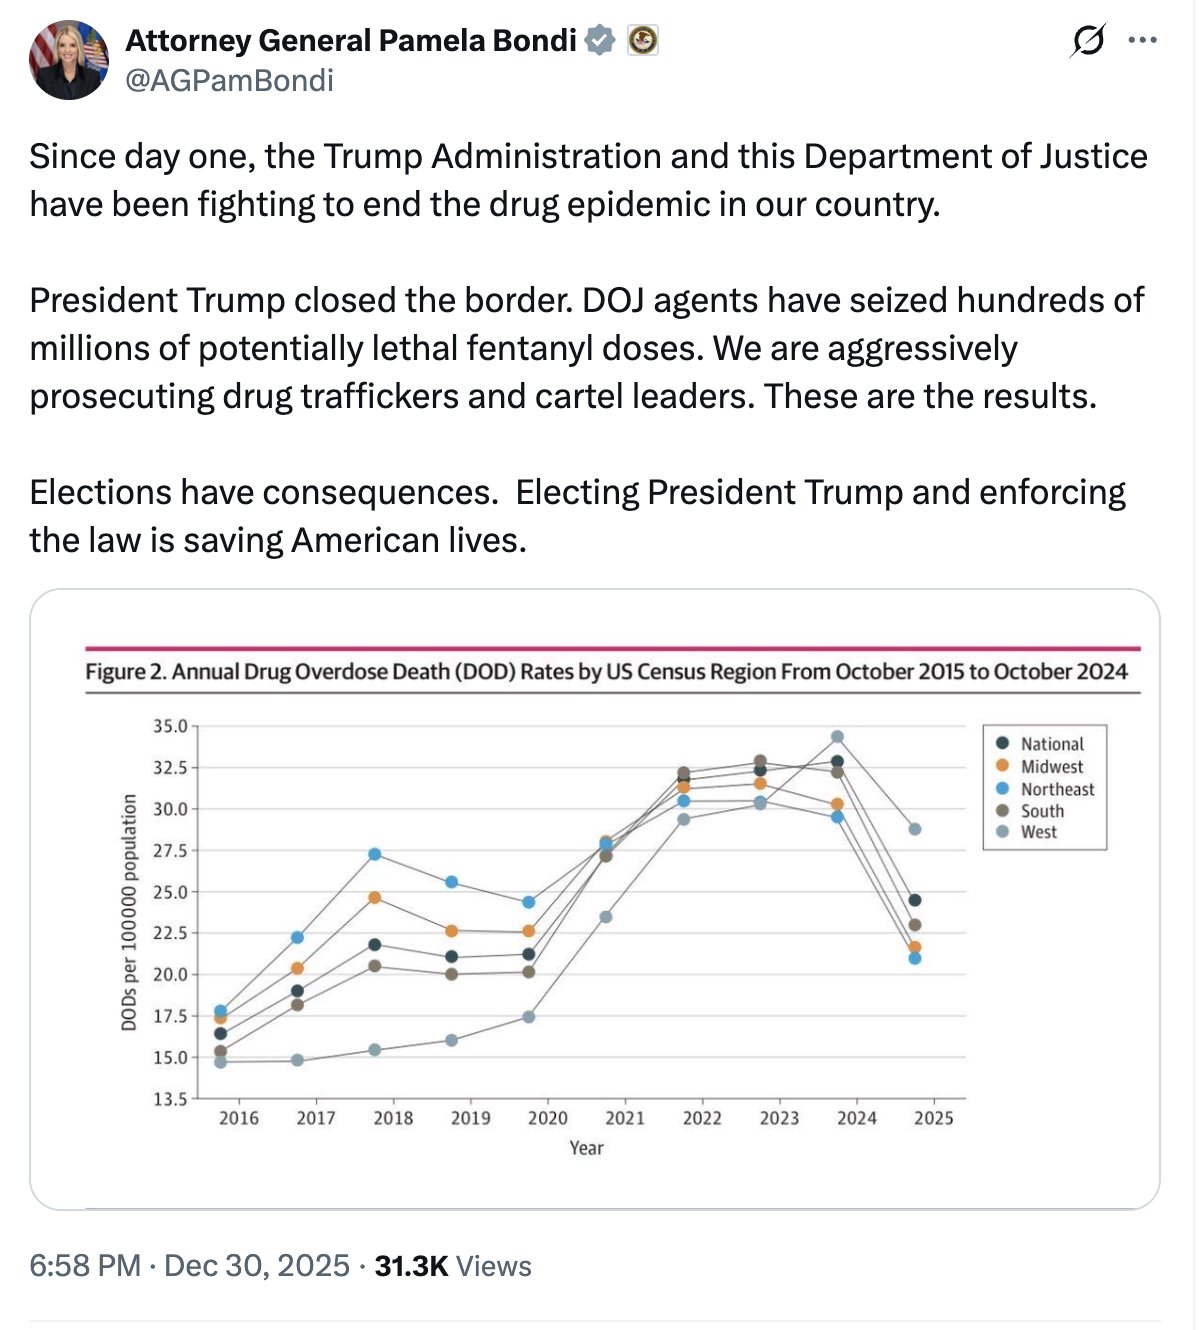This screenshot has height=1330, width=1204.
Task: Click the Grok icon beside the tweet header
Action: [x=1088, y=41]
